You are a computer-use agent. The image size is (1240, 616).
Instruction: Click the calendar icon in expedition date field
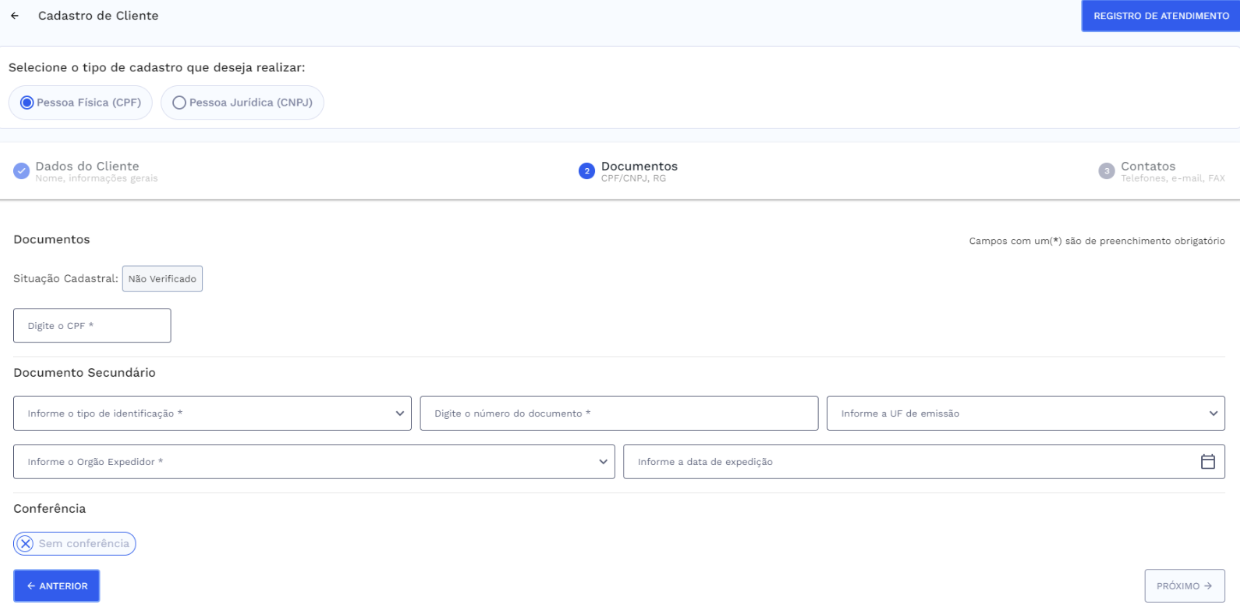point(1207,462)
